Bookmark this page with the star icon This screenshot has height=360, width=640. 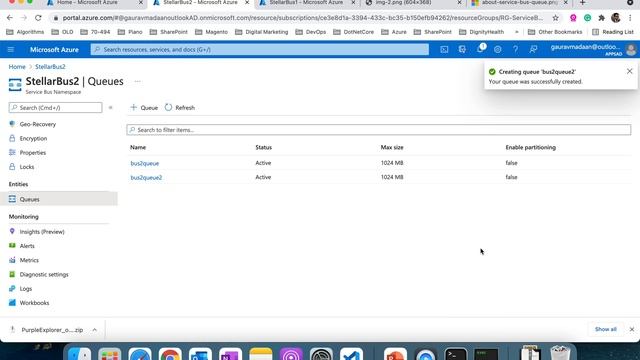click(556, 18)
